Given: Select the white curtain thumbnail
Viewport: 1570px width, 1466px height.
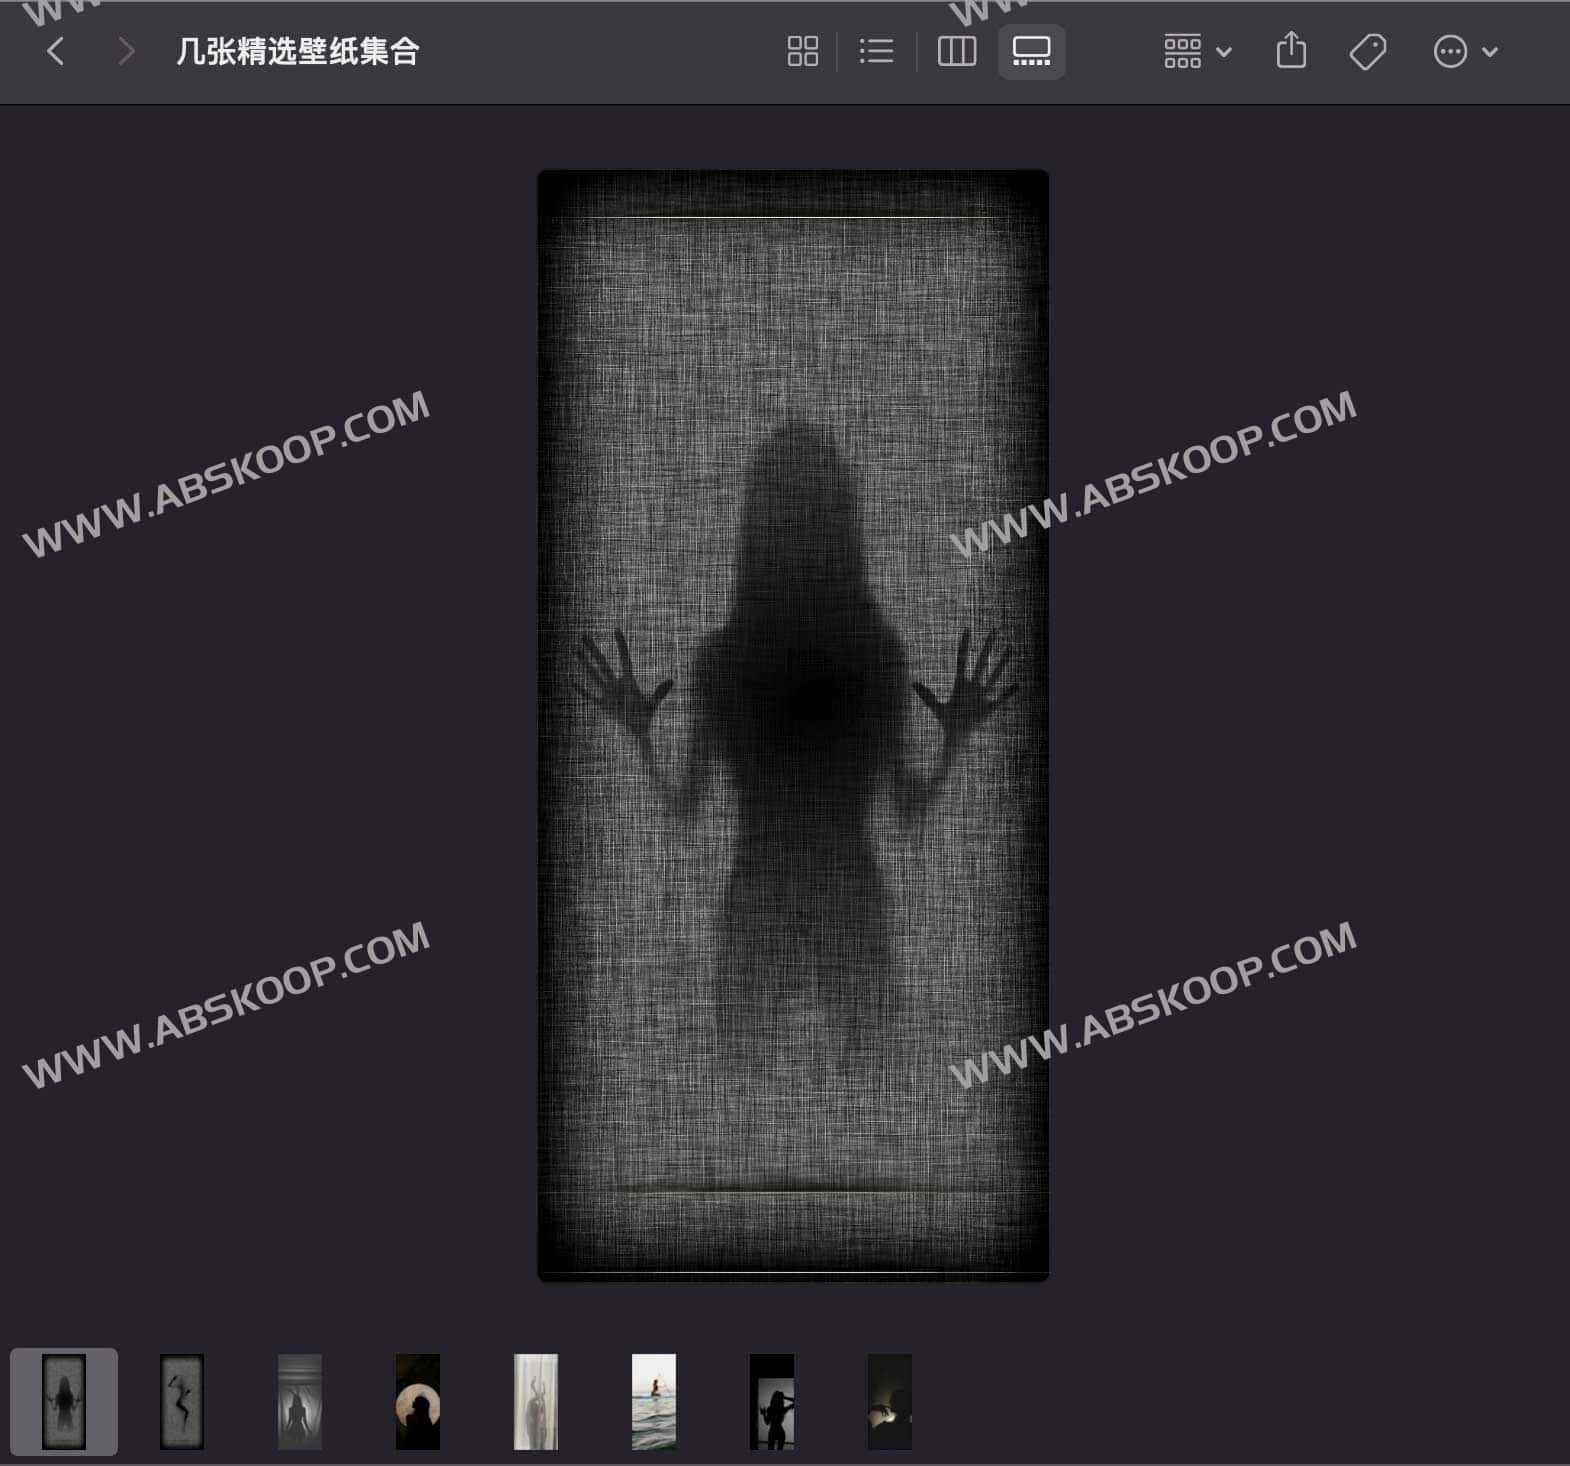Looking at the screenshot, I should [536, 1401].
